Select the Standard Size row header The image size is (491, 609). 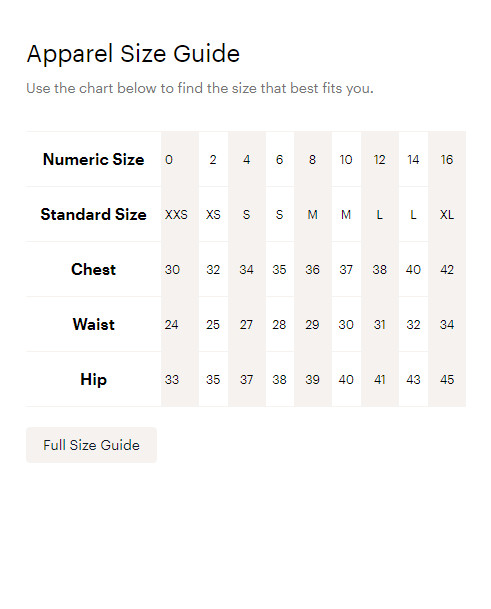coord(94,214)
